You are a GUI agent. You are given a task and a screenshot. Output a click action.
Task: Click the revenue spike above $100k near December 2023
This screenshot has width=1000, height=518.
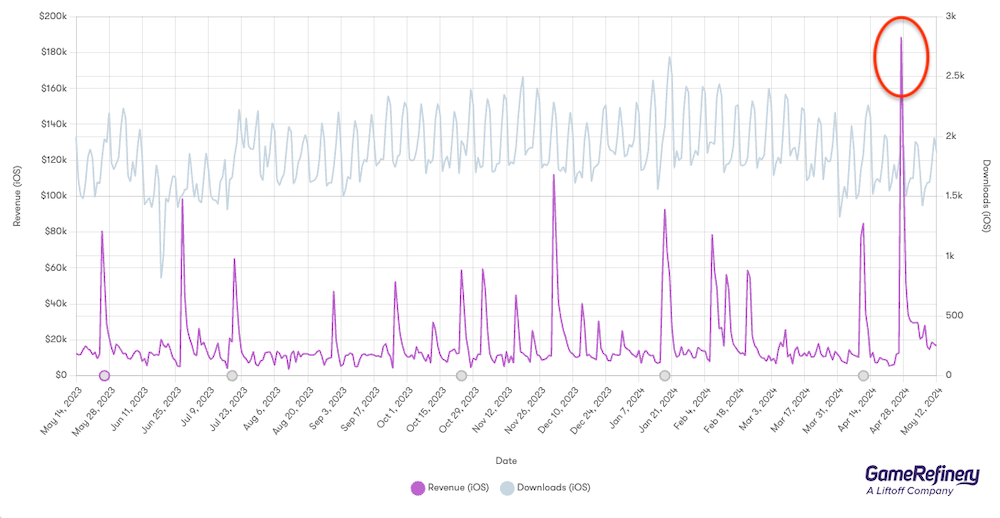(x=554, y=176)
